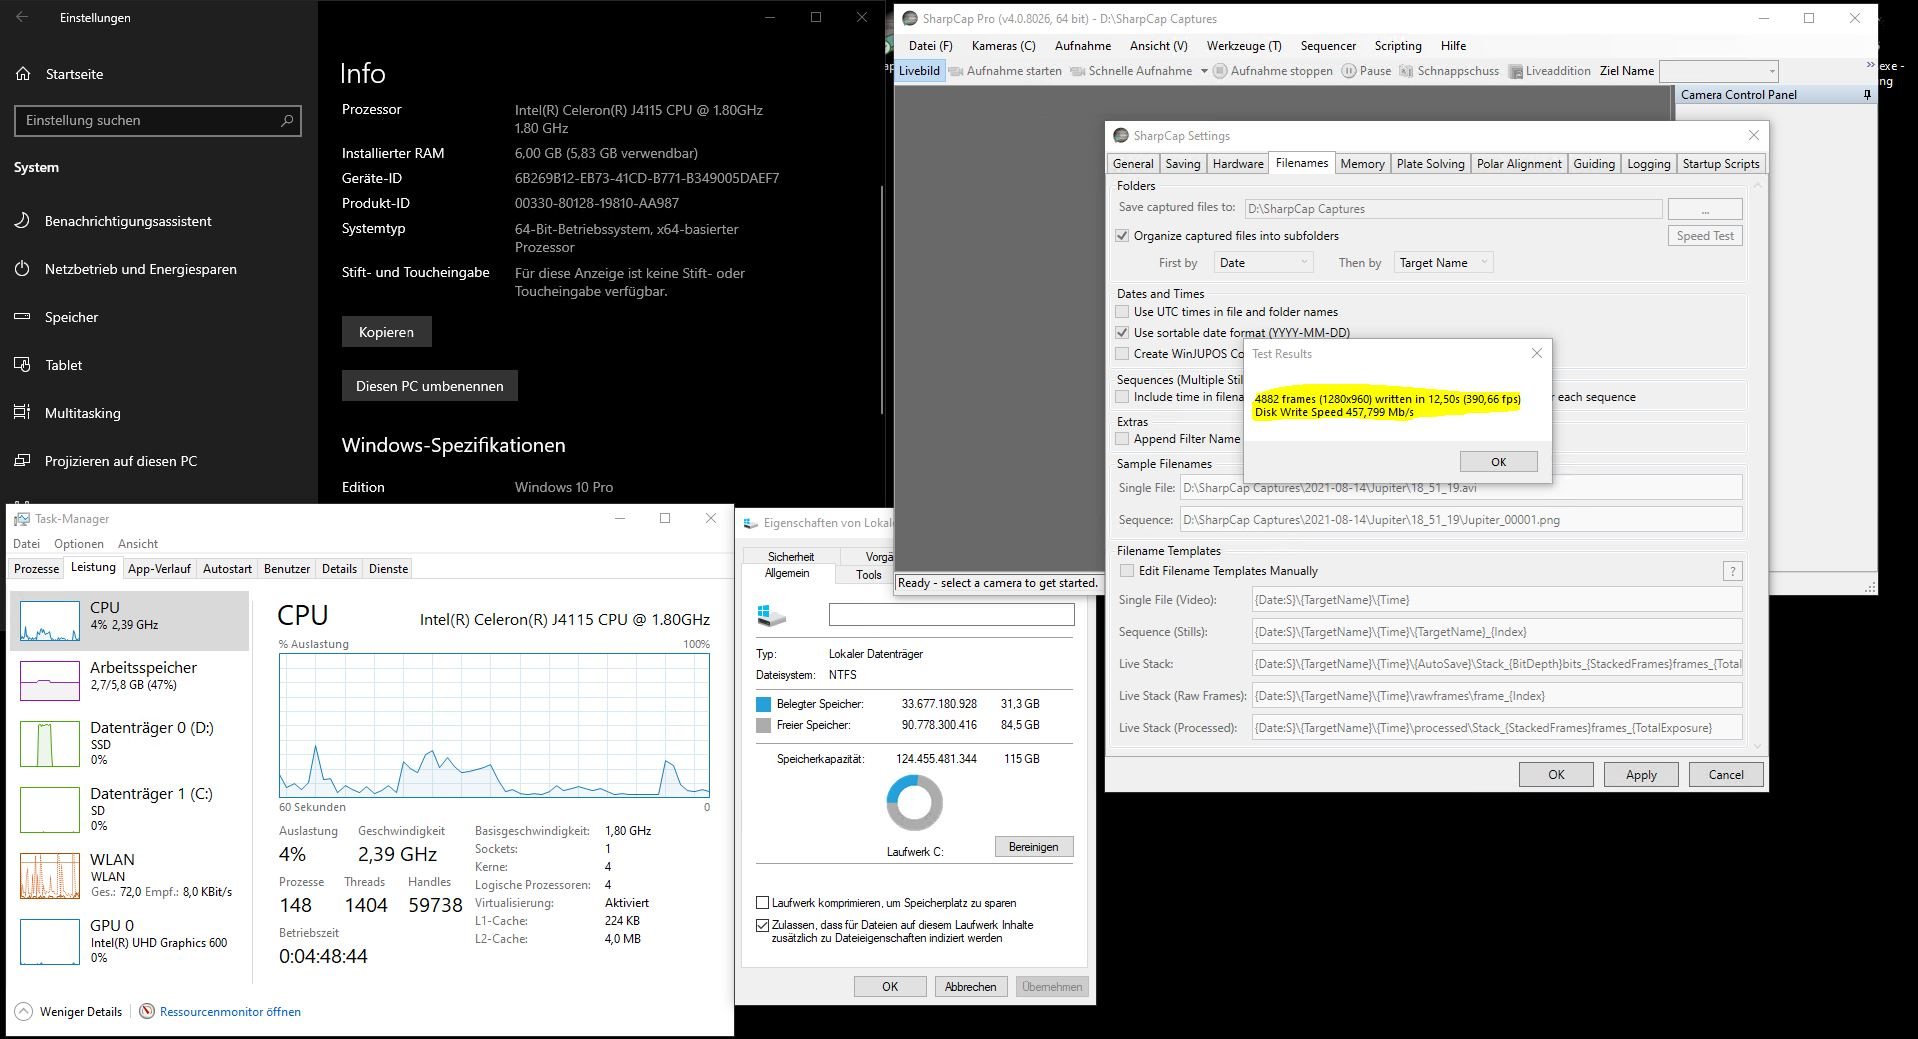
Task: Open the Scripting menu in SharpCap
Action: pos(1398,46)
